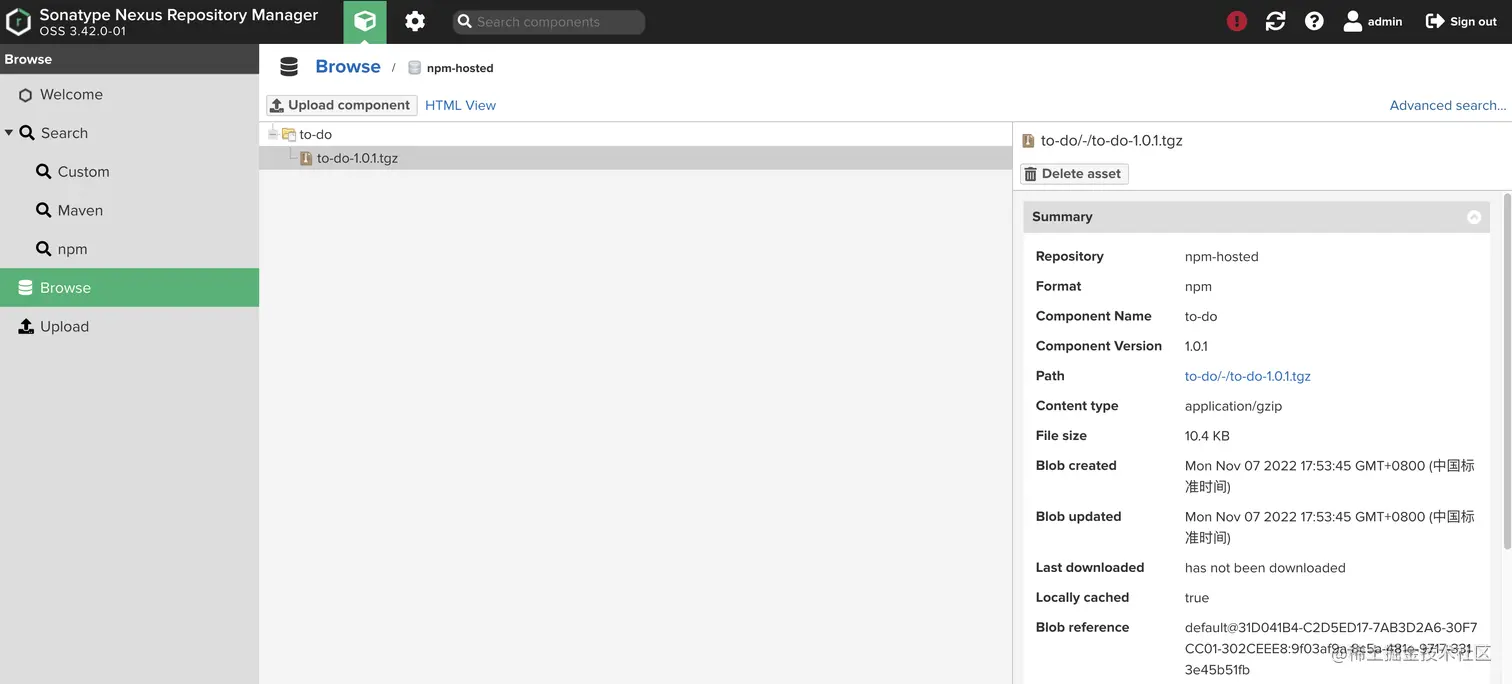Screen dimensions: 1512x684
Task: Click the refresh icon in the header
Action: 1275,21
